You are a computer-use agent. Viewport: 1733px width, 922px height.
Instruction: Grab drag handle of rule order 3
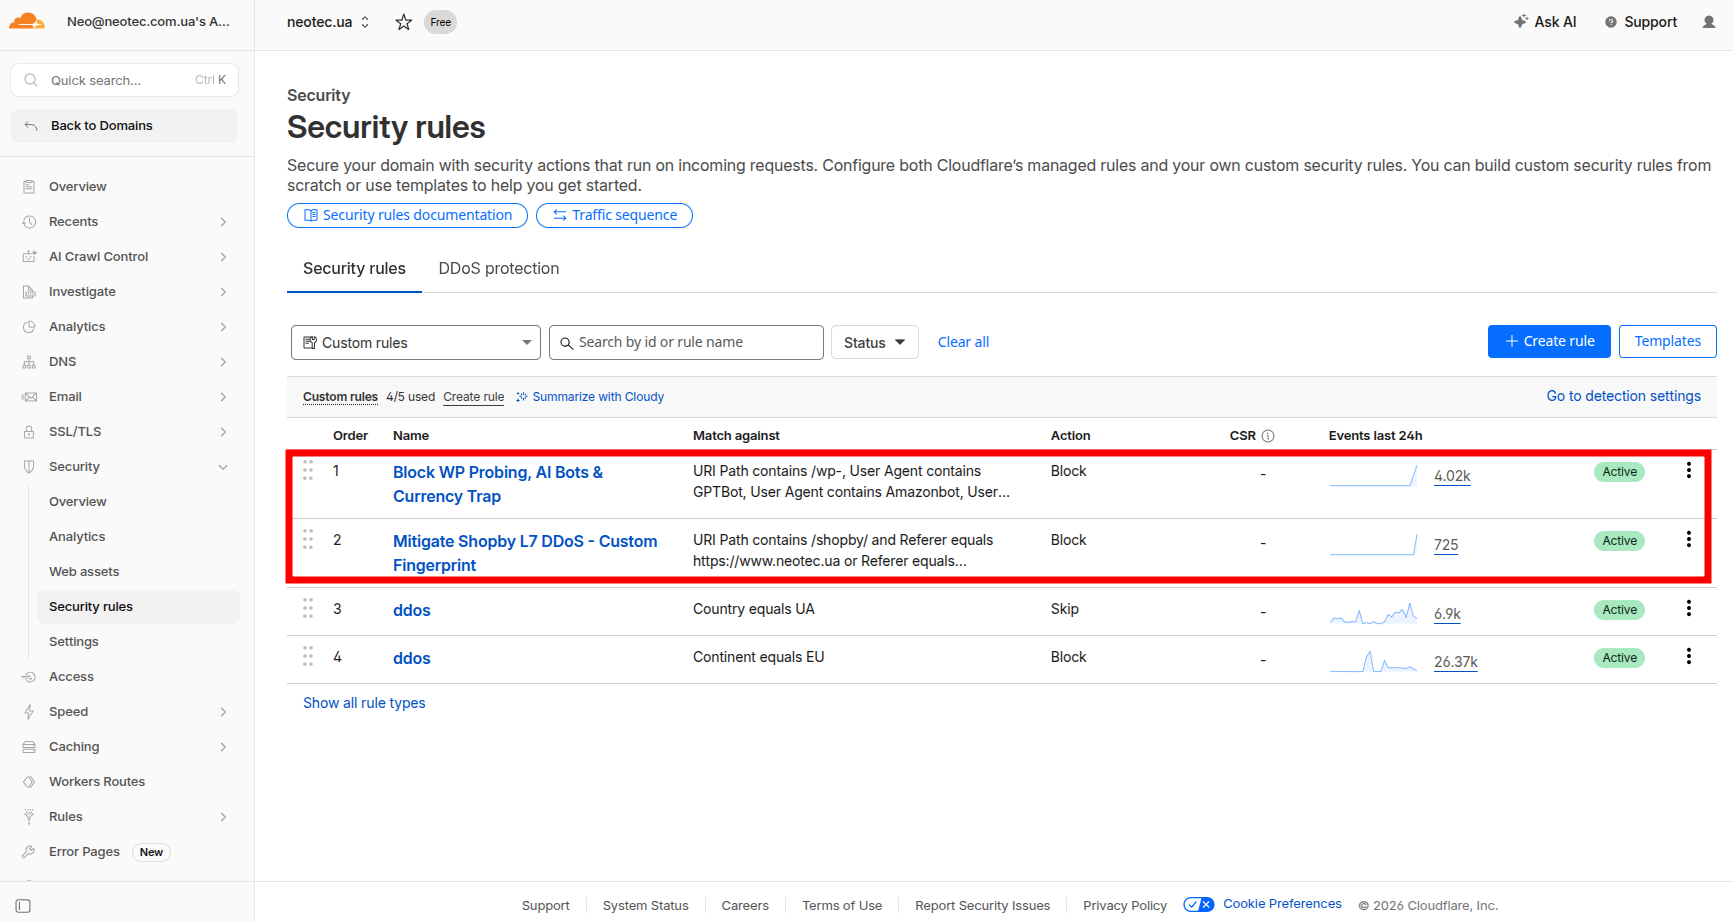click(x=308, y=608)
